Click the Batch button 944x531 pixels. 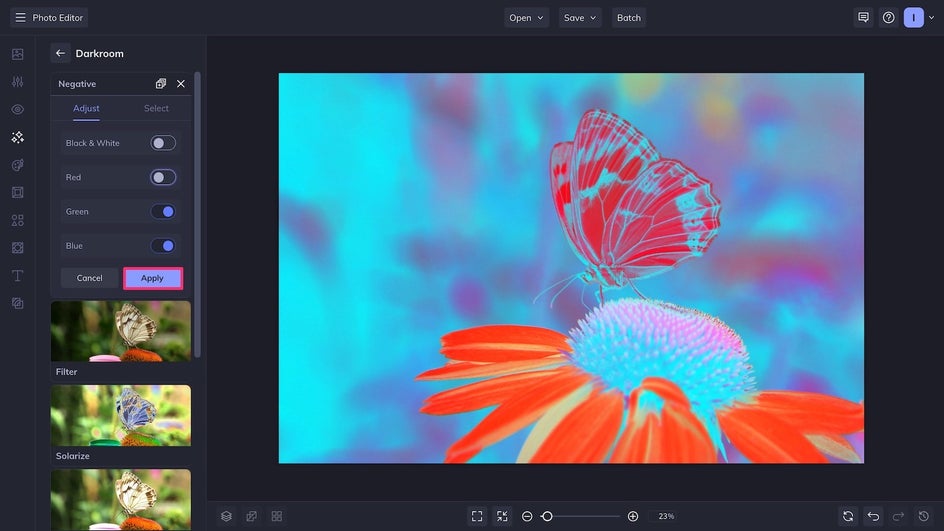(629, 17)
